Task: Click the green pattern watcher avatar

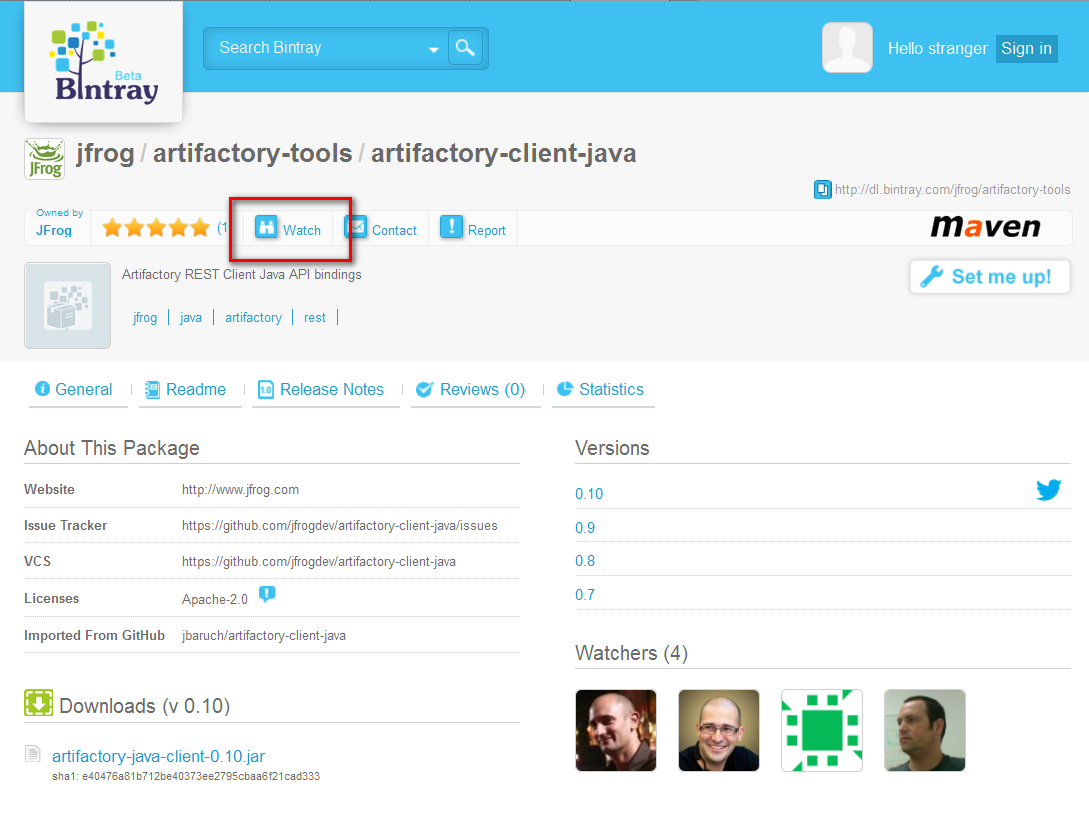Action: point(821,730)
